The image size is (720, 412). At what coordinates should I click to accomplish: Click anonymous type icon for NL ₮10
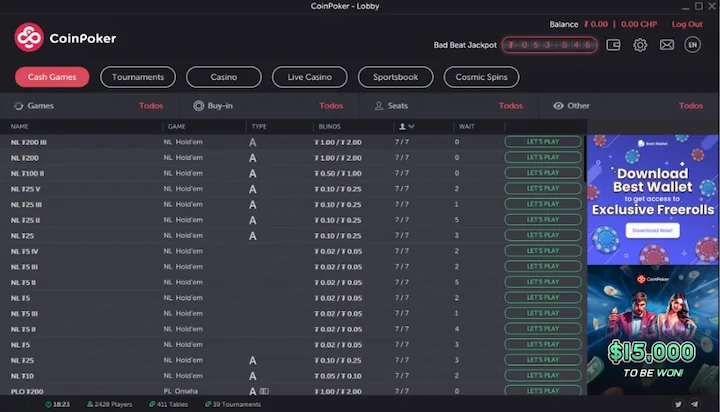253,376
